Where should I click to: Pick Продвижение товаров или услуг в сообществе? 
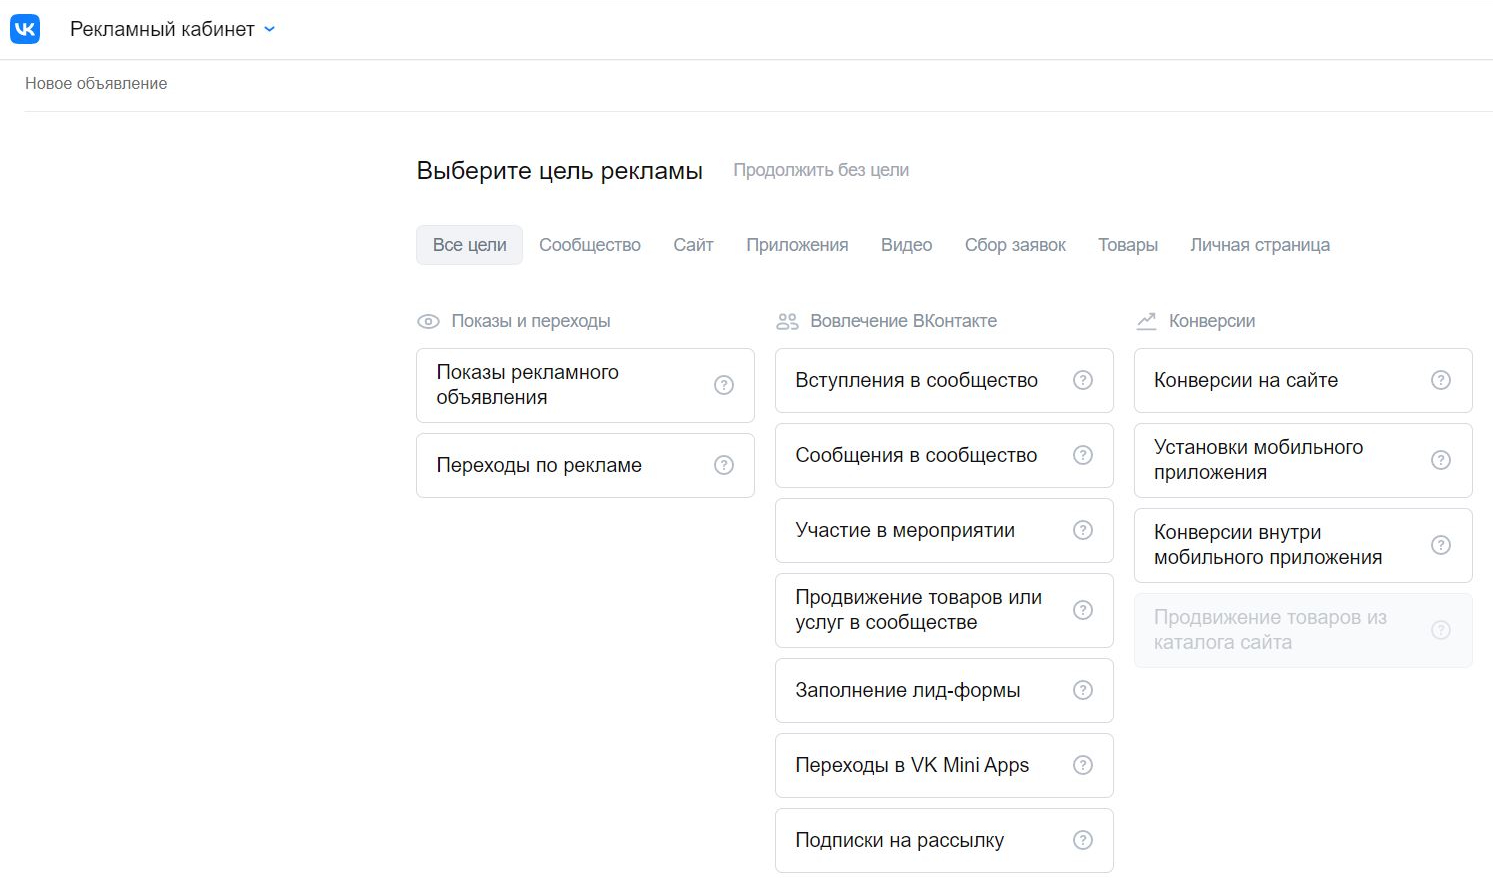point(944,610)
